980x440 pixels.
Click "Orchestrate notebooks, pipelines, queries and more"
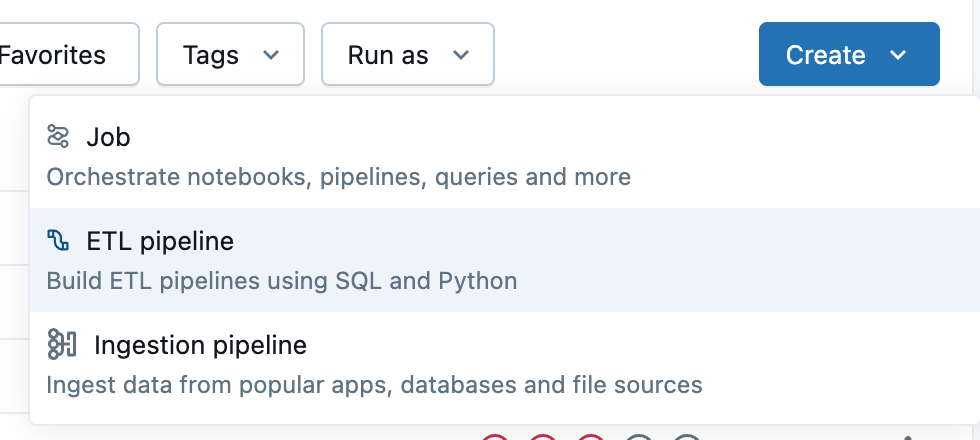pyautogui.click(x=338, y=177)
